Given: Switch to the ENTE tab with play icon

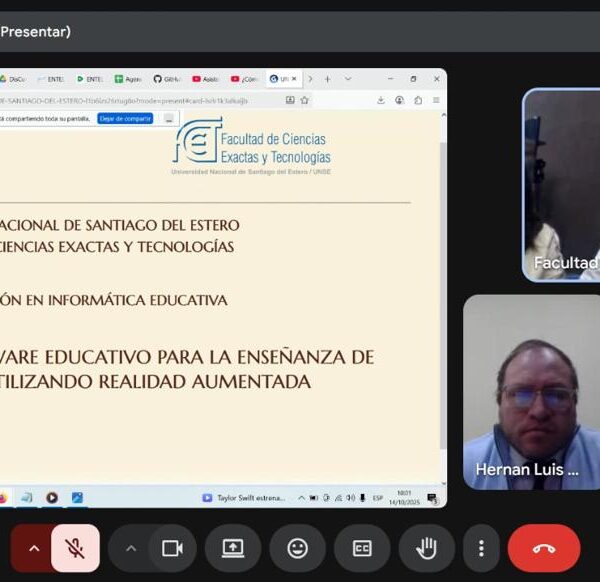Looking at the screenshot, I should tap(90, 79).
